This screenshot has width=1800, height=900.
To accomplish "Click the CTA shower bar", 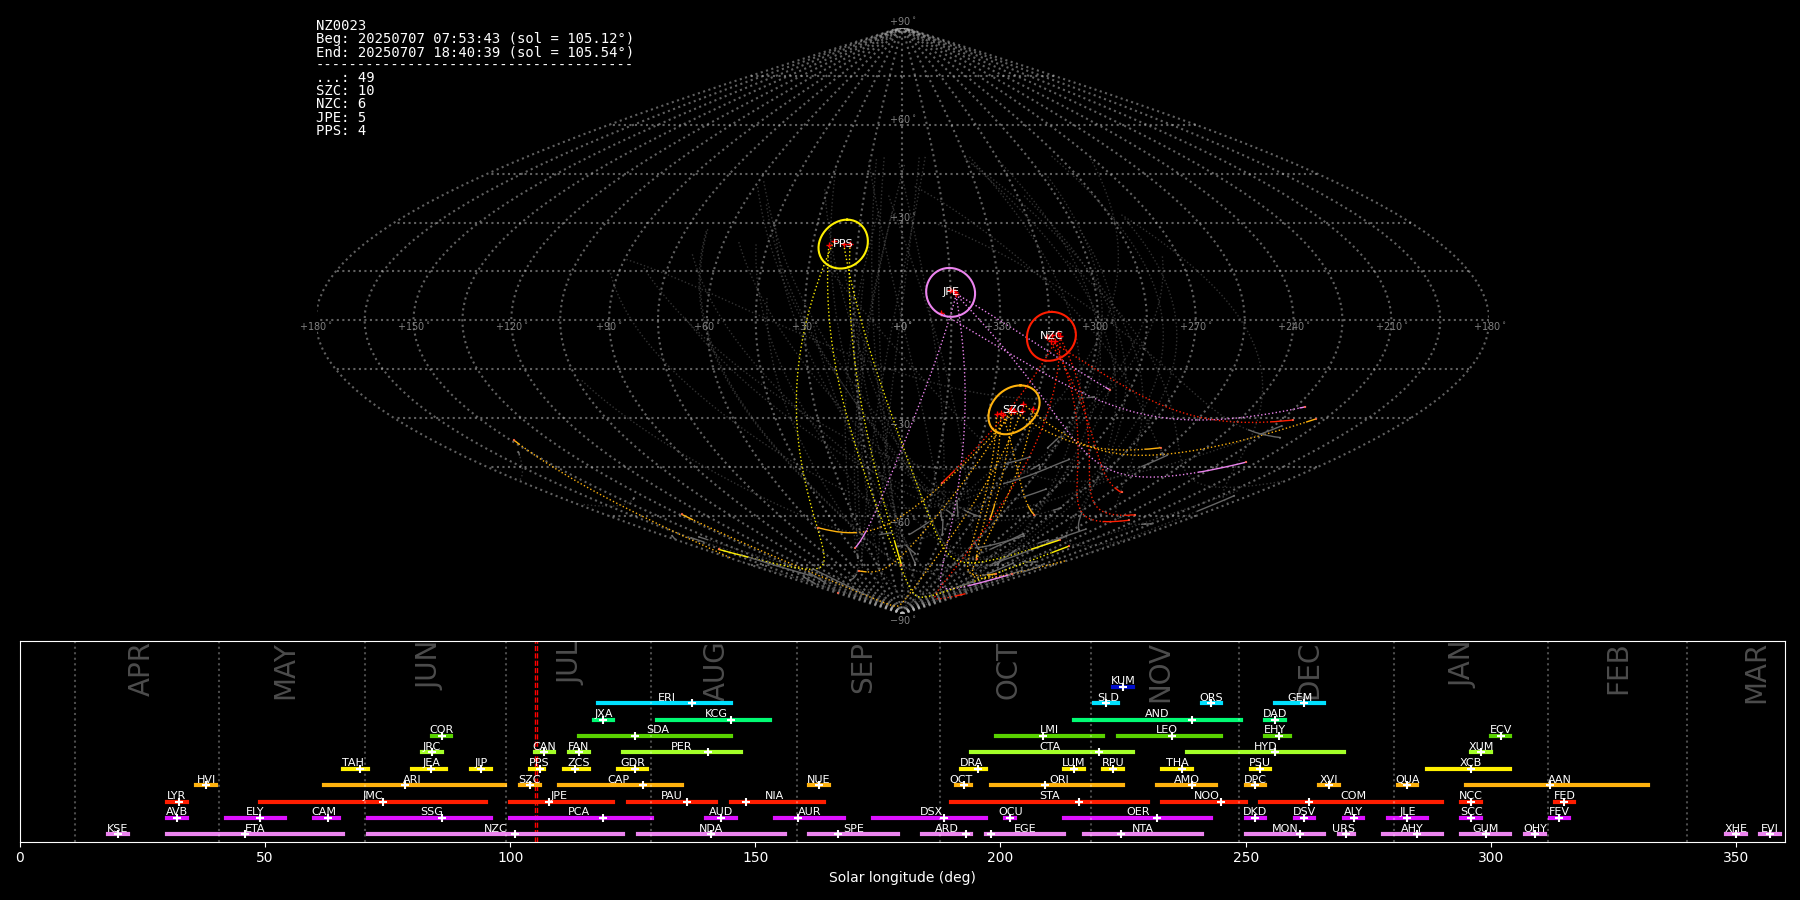I will pyautogui.click(x=1052, y=752).
